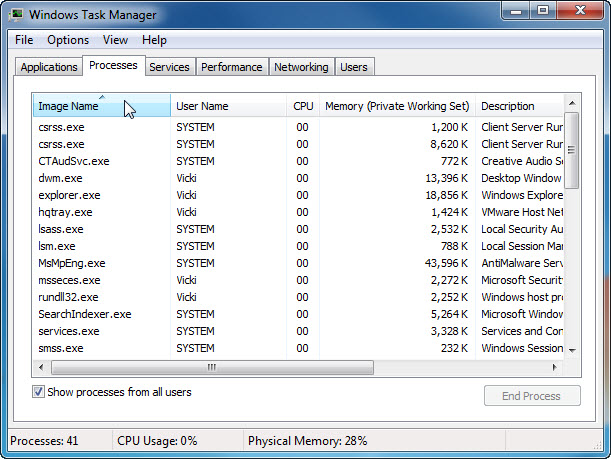Switch to the Applications tab
This screenshot has height=459, width=611.
pos(49,67)
